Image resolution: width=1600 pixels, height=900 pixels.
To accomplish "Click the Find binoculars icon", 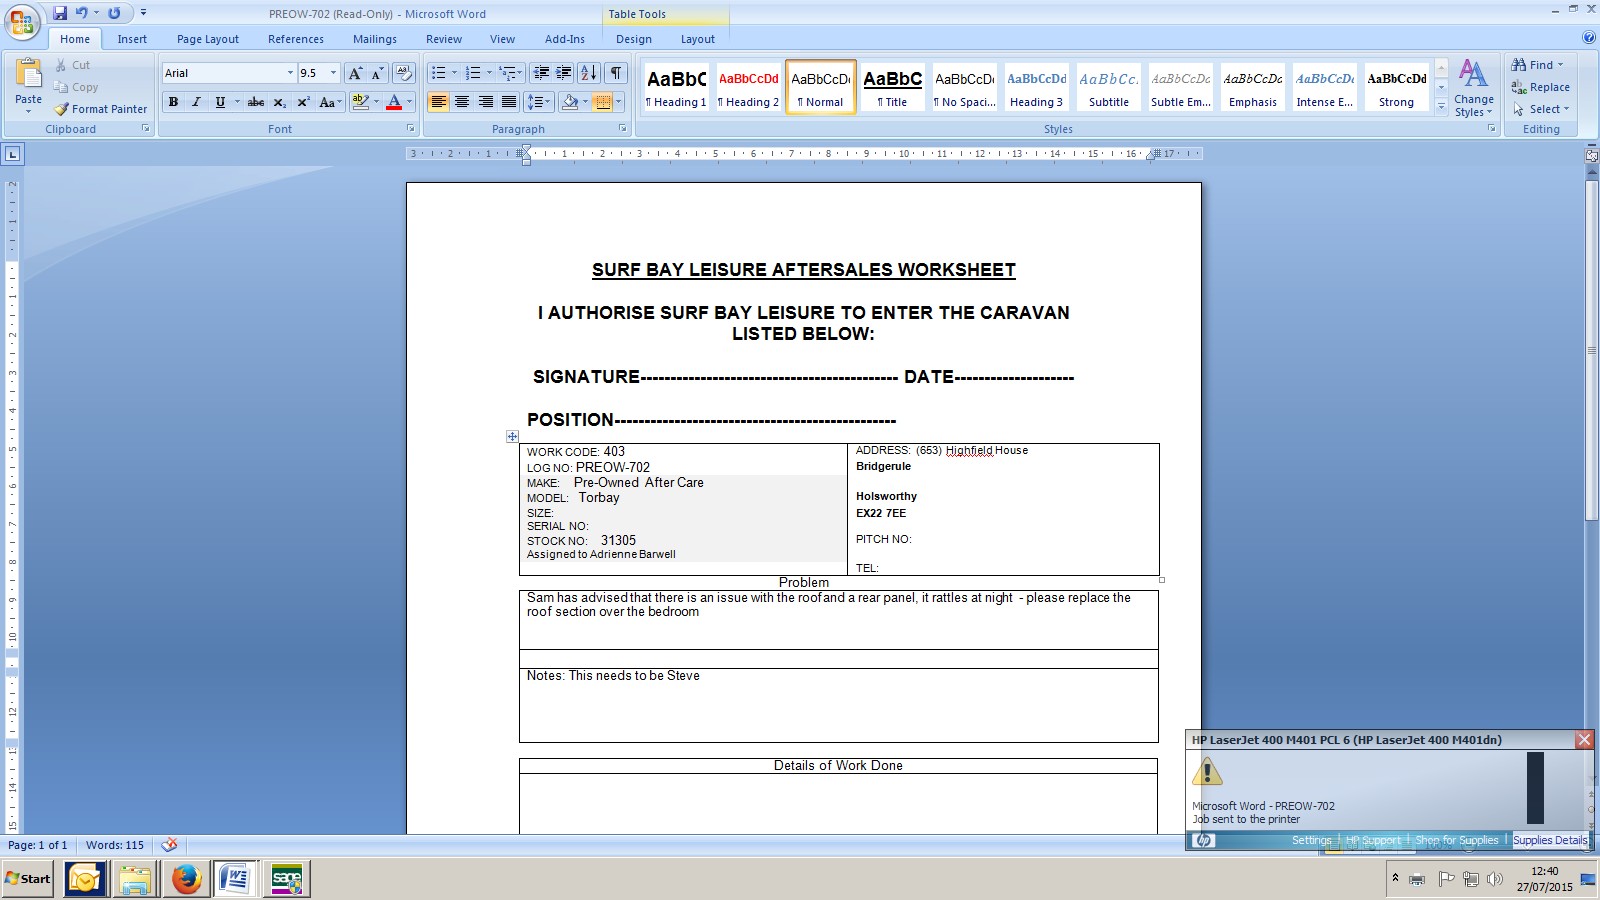I will (x=1519, y=65).
